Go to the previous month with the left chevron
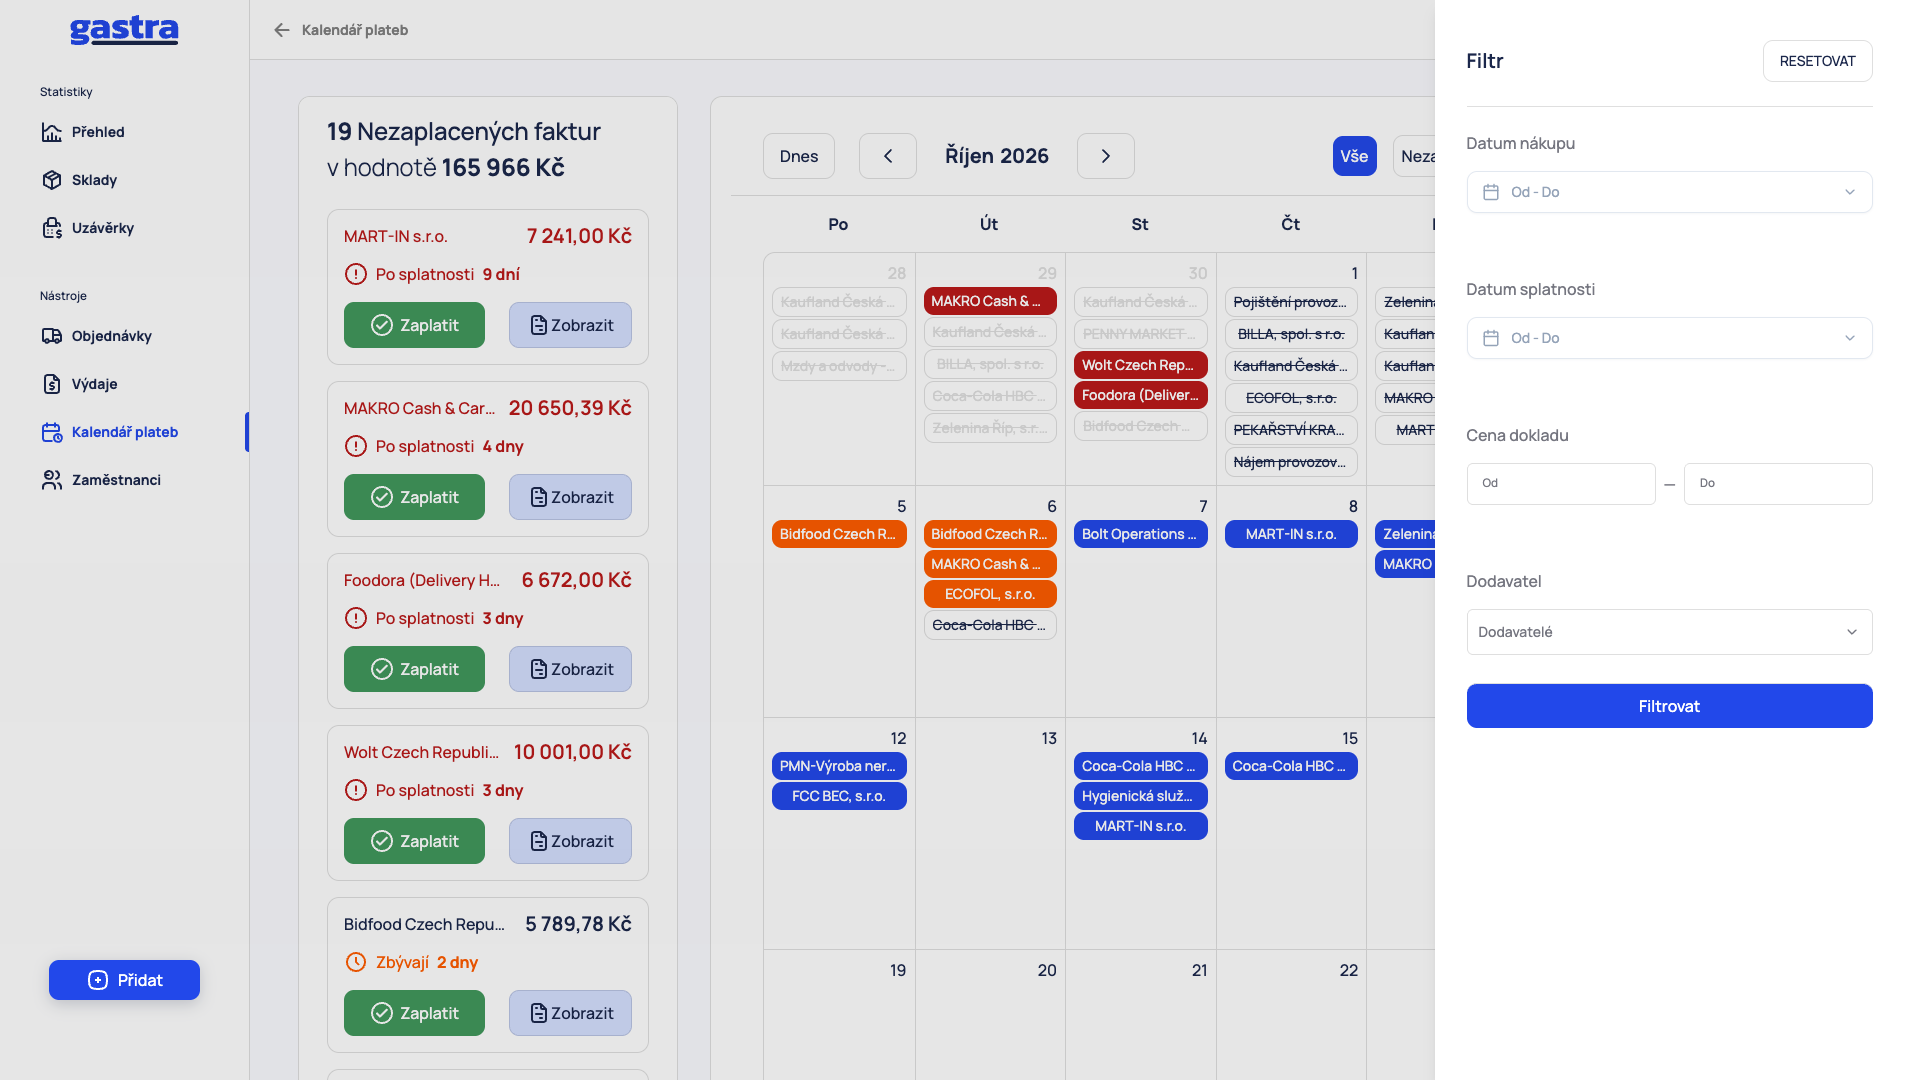 coord(888,156)
